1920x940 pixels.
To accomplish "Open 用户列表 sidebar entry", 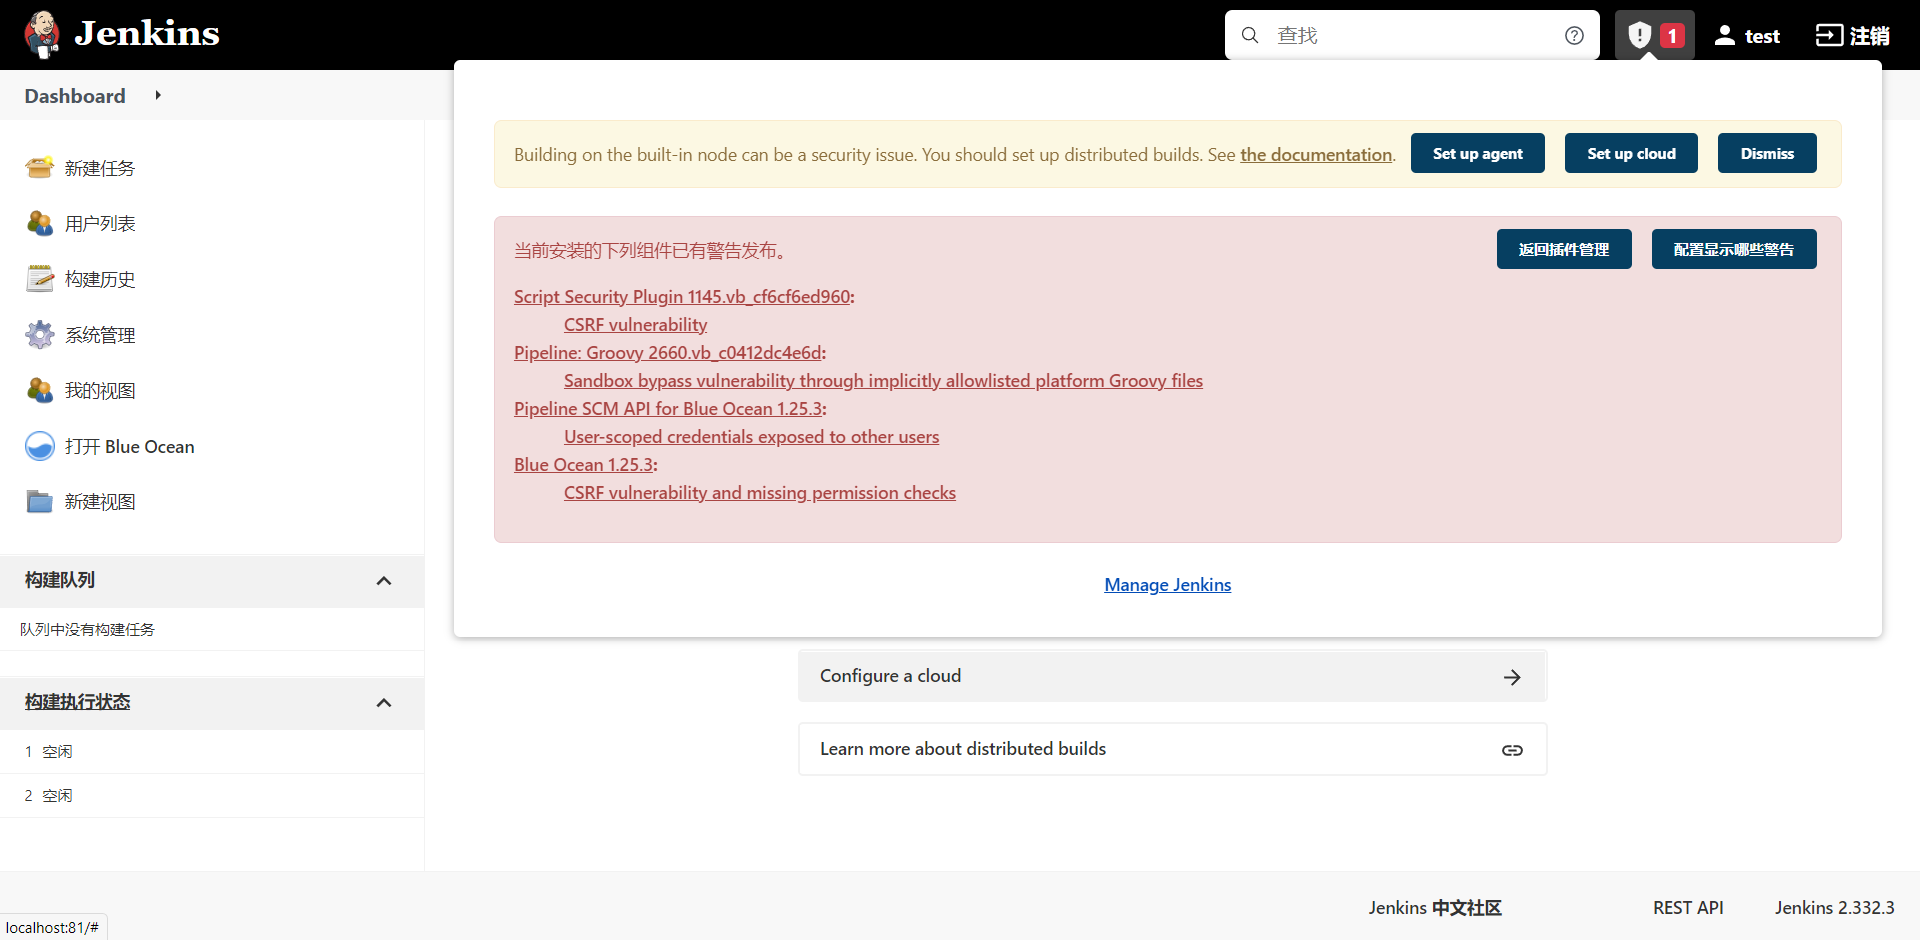I will pos(100,224).
